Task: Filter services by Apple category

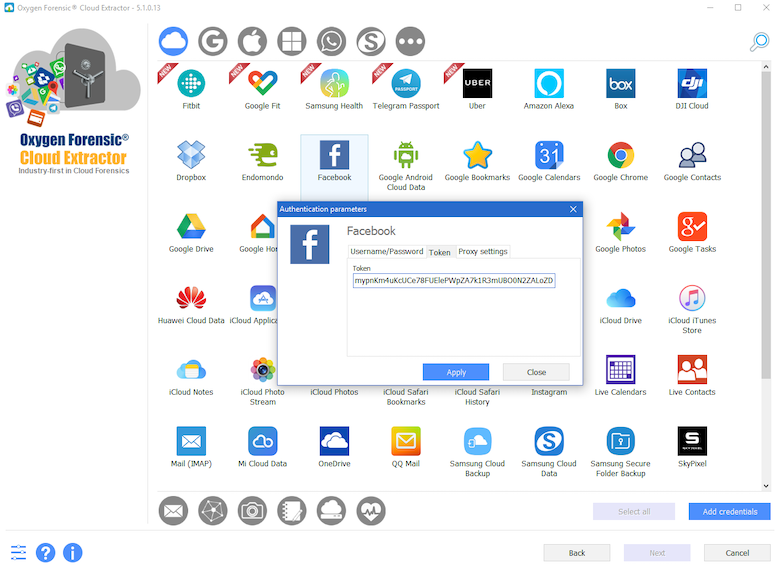Action: click(x=252, y=41)
